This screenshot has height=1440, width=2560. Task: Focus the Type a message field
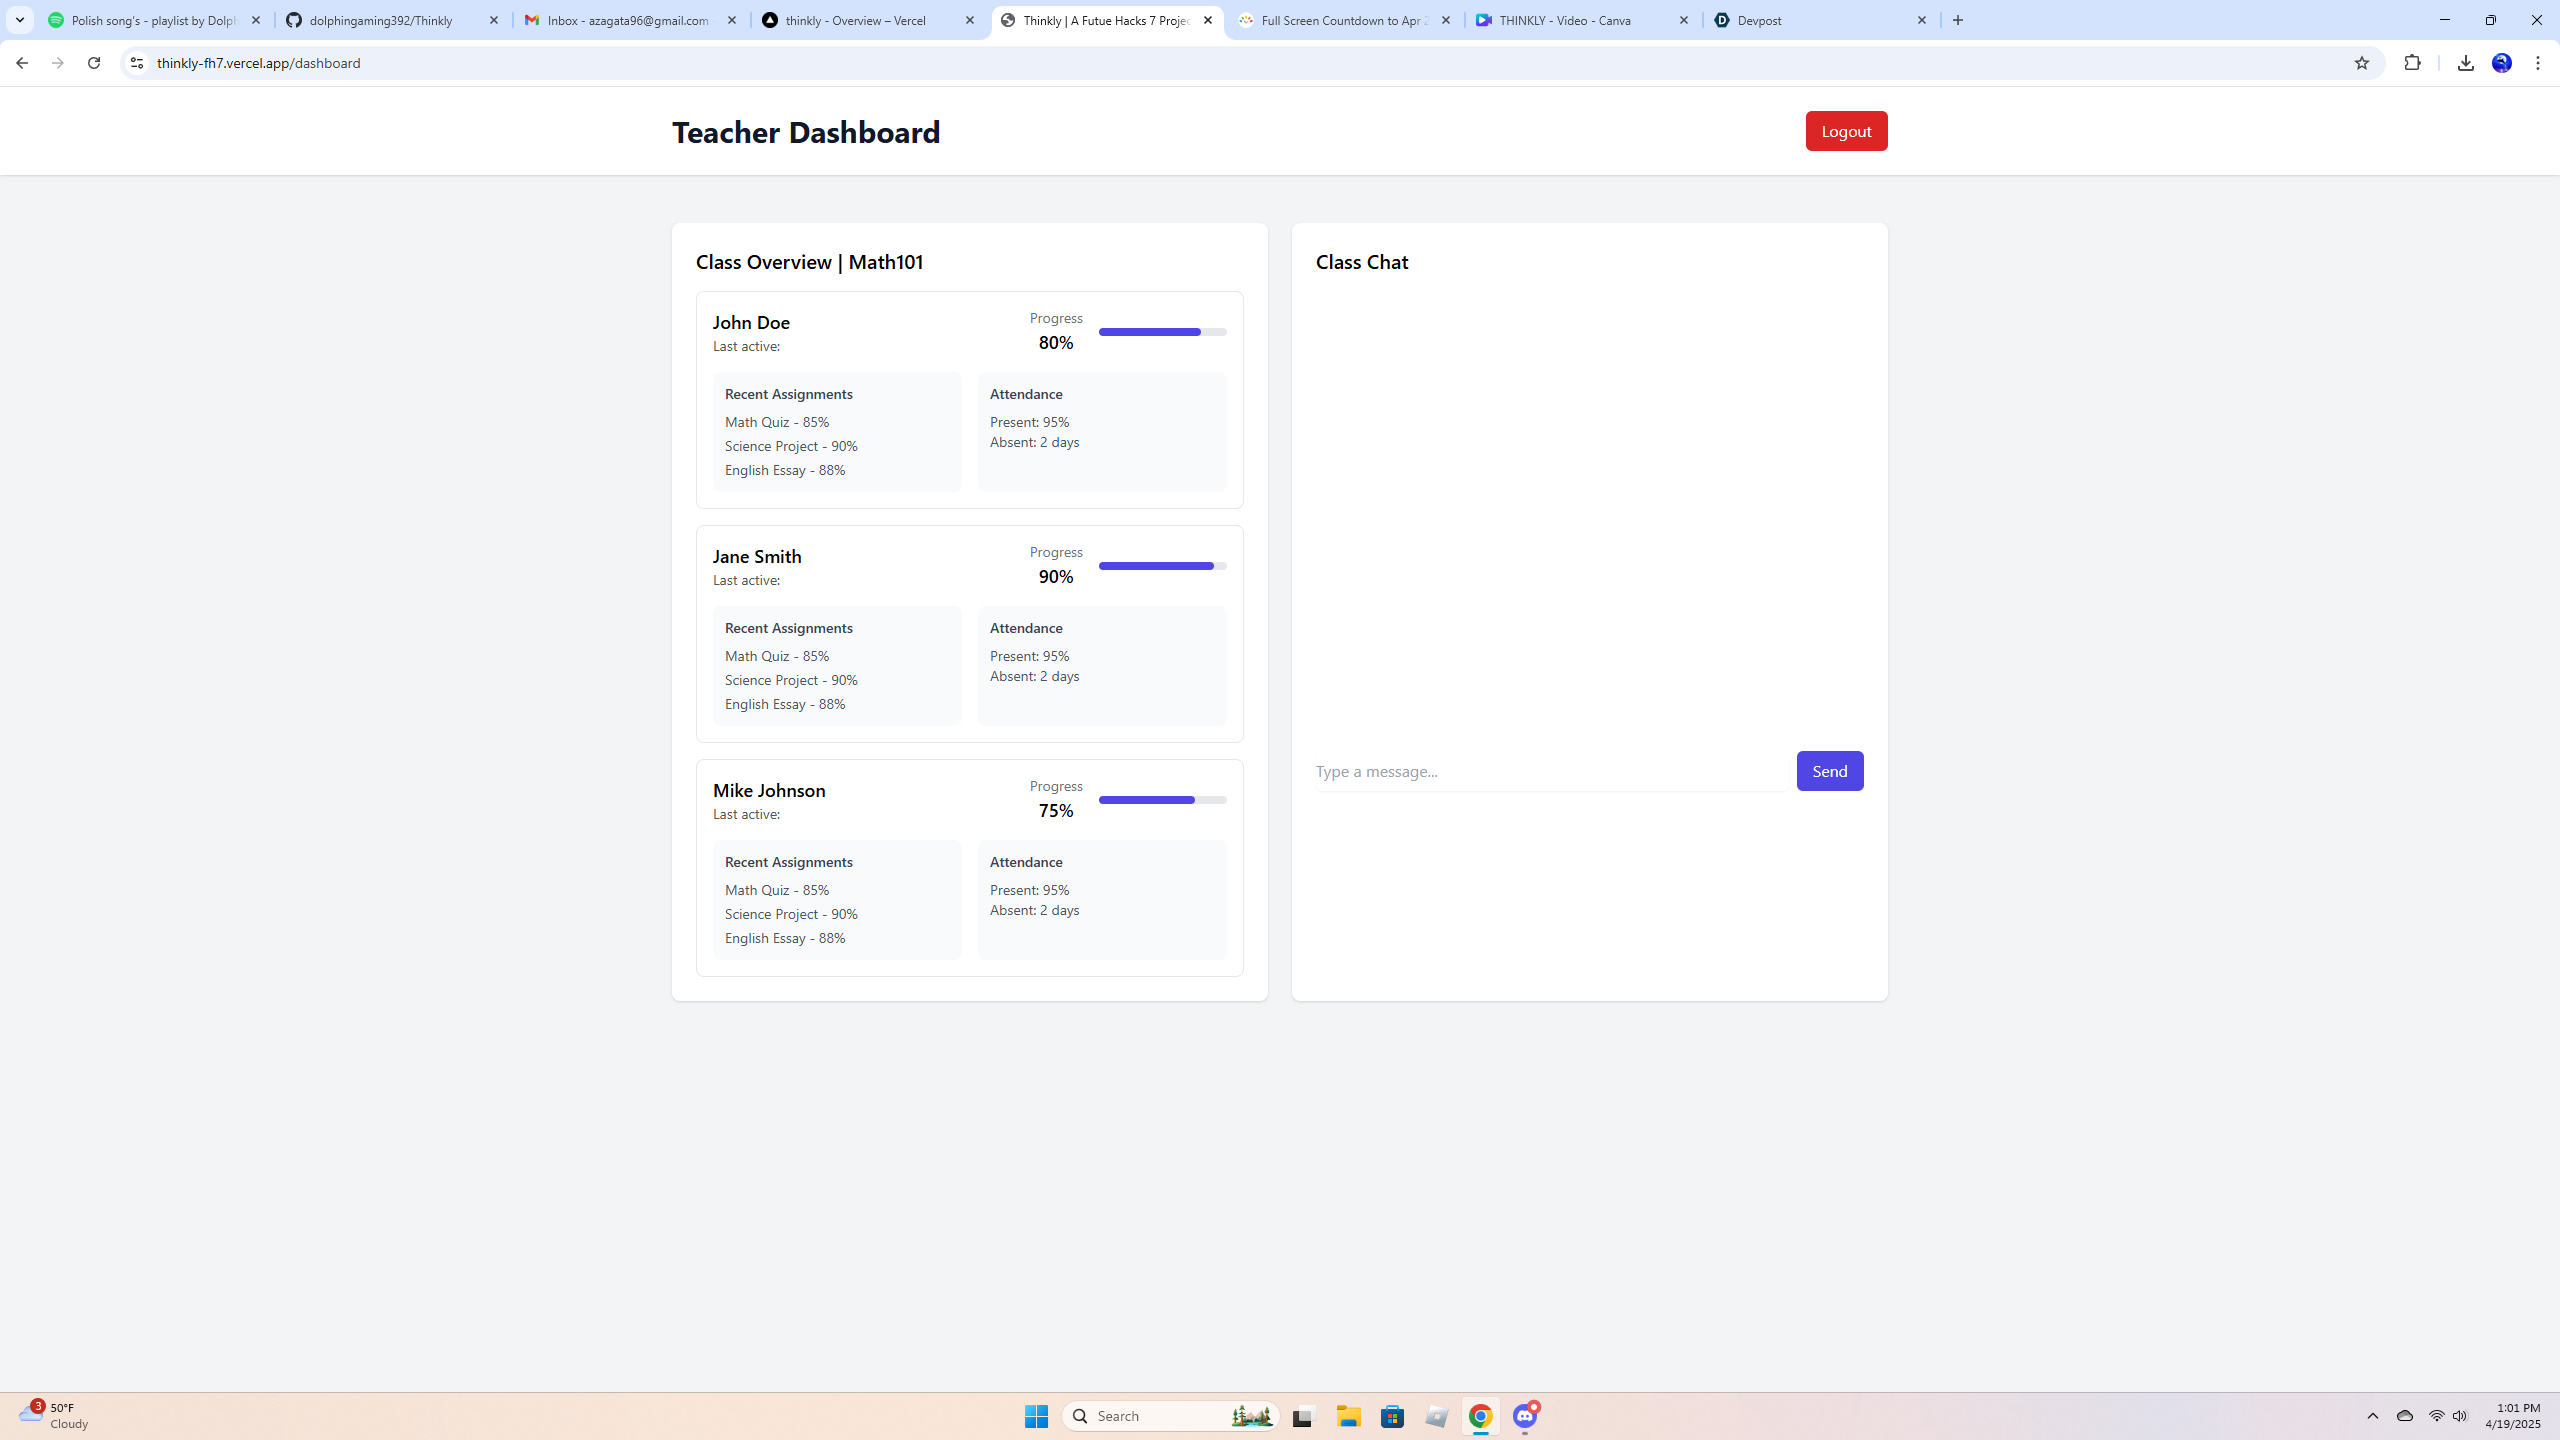point(1550,771)
